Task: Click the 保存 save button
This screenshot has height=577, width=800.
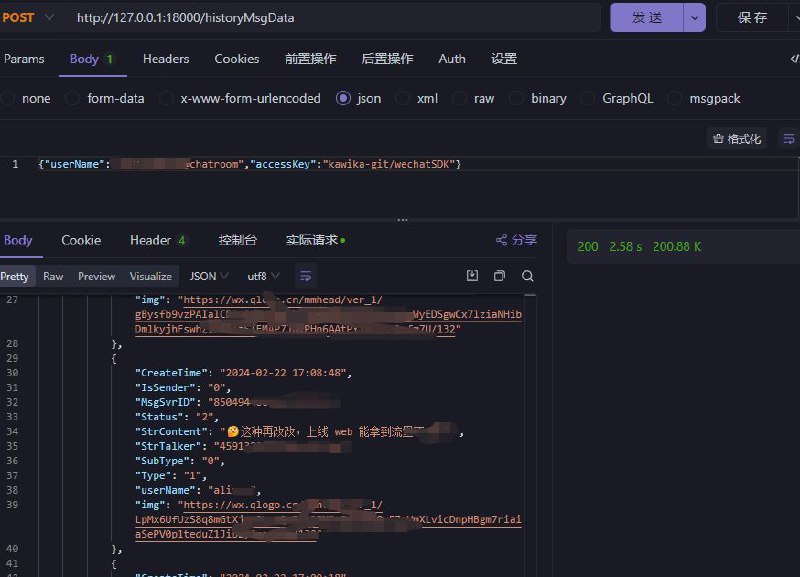Action: coord(753,17)
